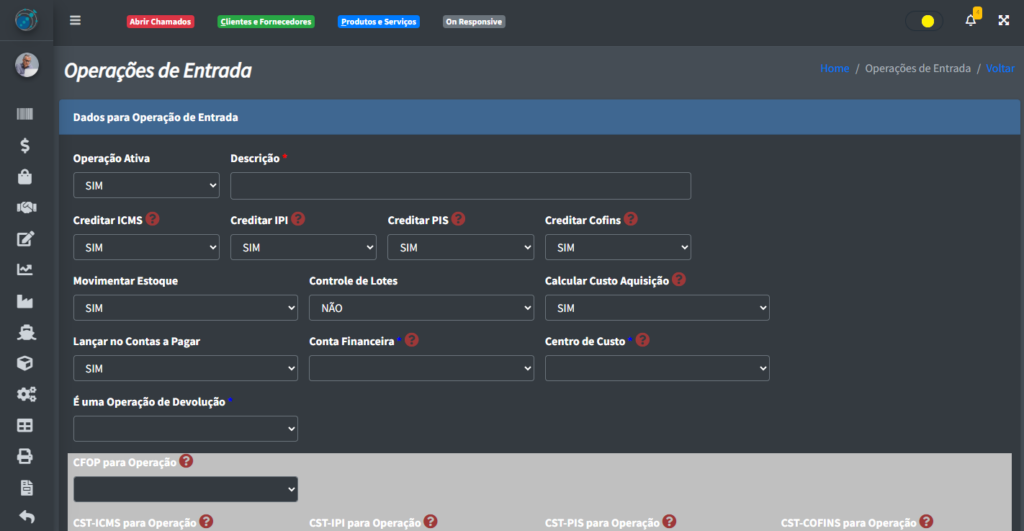Screen dimensions: 1024x531
Task: Click the fullscreen expand icon
Action: 1002,21
